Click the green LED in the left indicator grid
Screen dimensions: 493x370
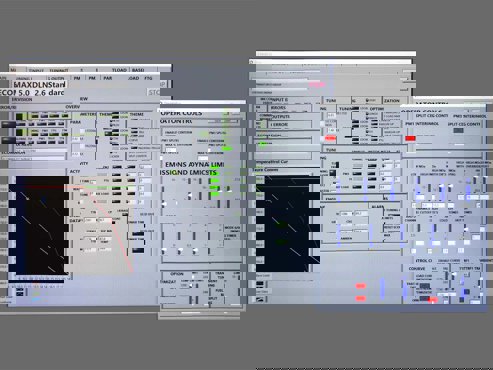(x=20, y=116)
